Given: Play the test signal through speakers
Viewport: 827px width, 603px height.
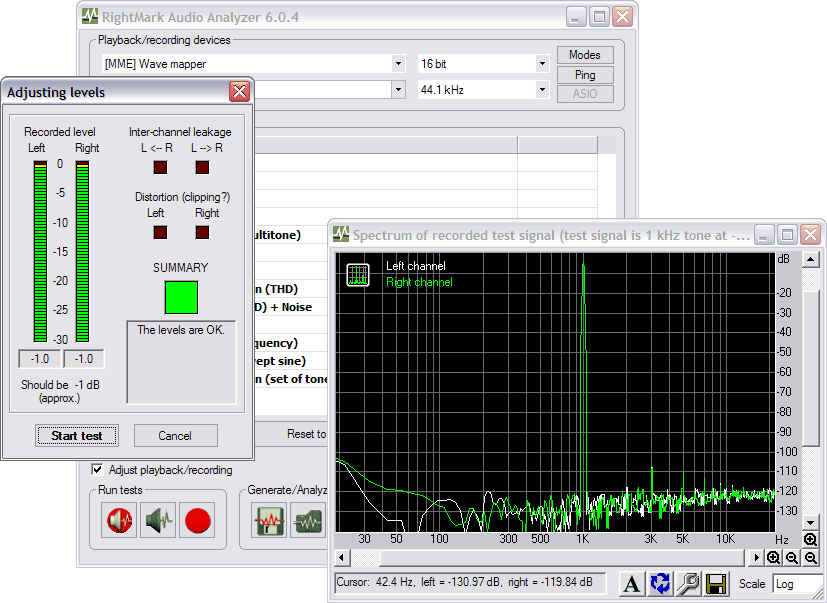Looking at the screenshot, I should pos(158,520).
